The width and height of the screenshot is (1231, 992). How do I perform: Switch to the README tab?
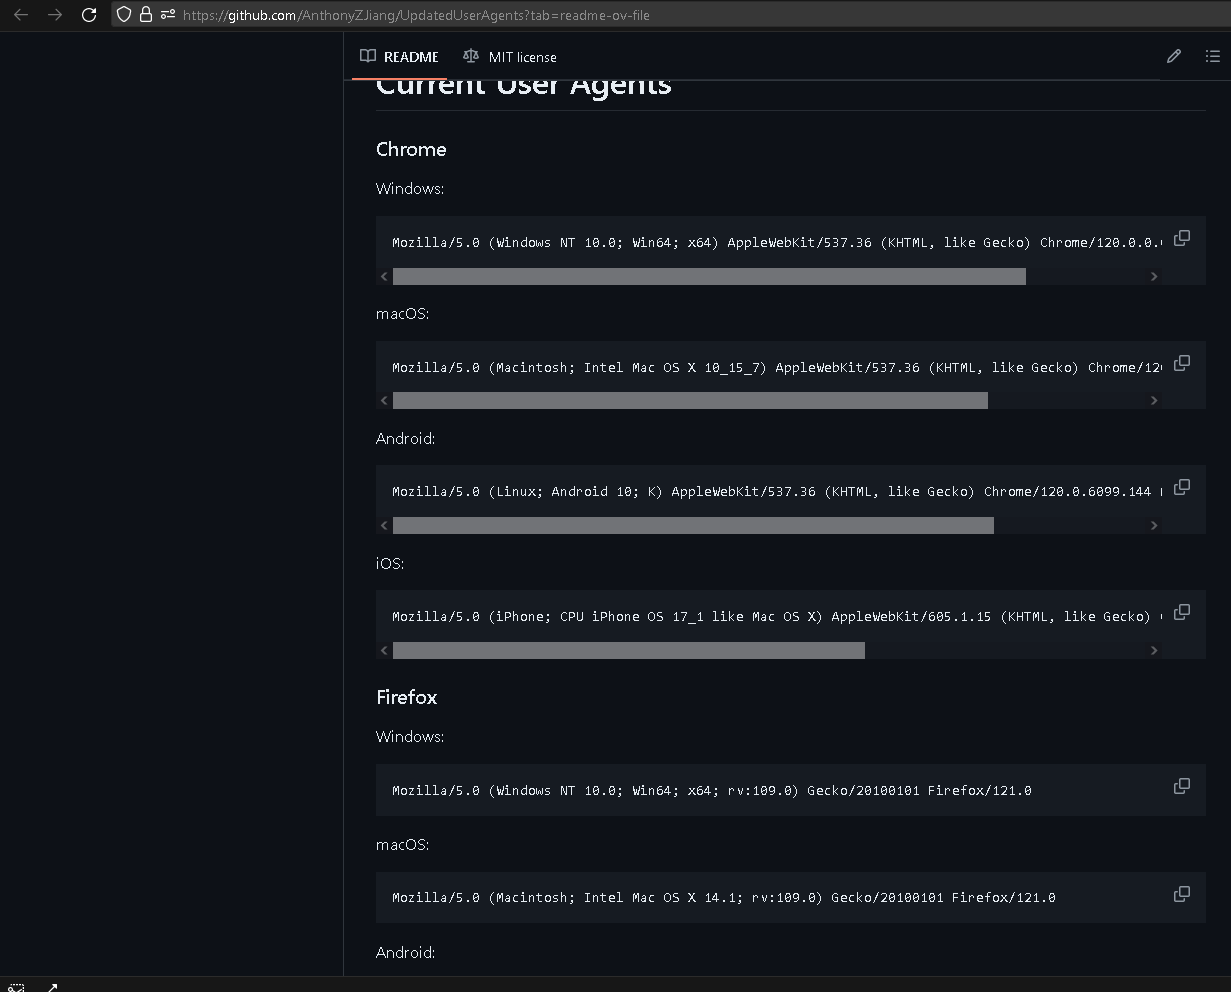(x=400, y=57)
